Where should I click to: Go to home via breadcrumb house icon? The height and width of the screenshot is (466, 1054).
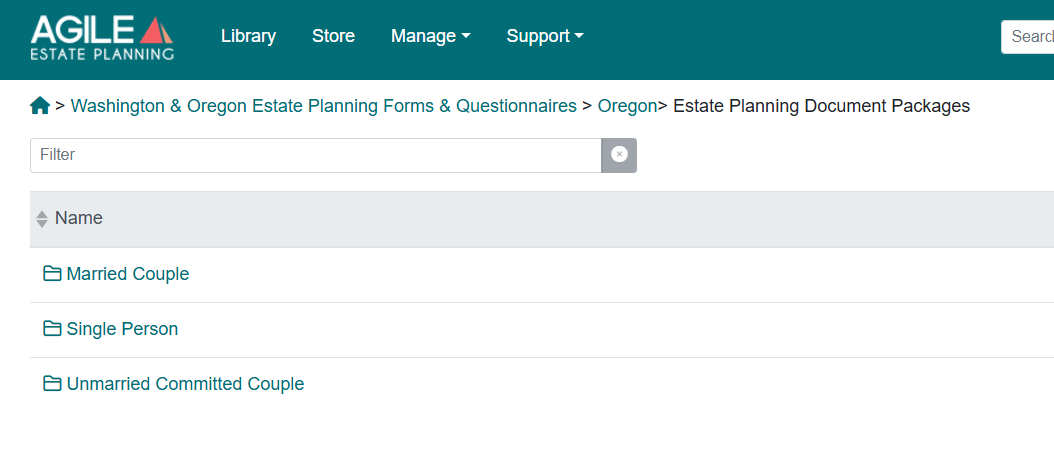click(40, 106)
